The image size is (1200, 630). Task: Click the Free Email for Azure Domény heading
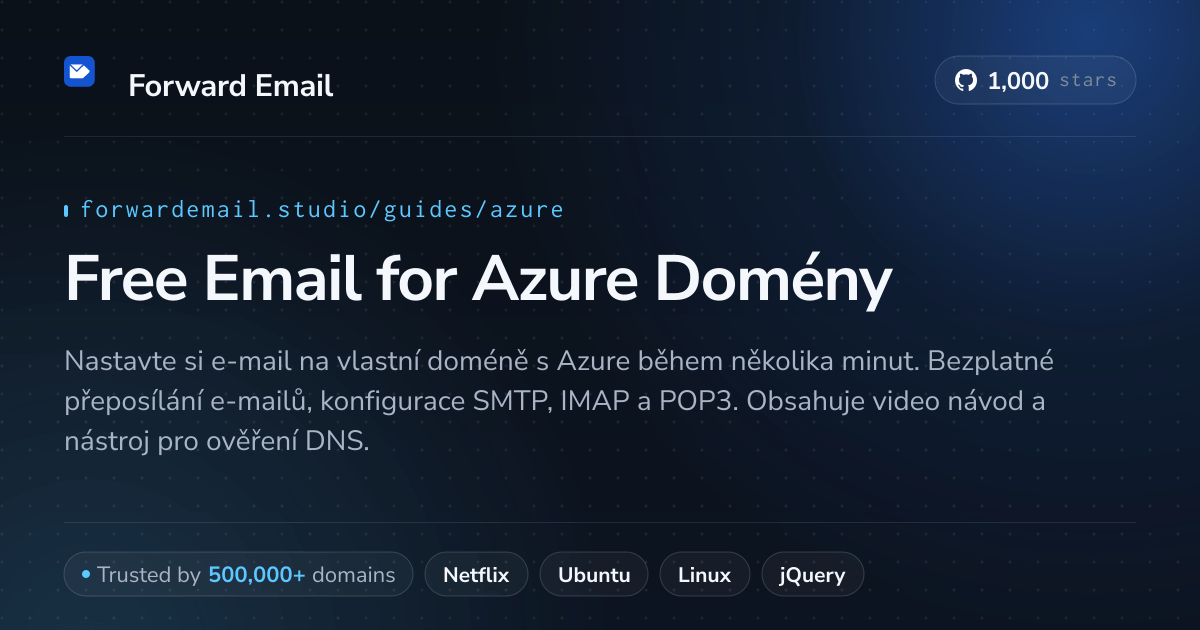[478, 277]
